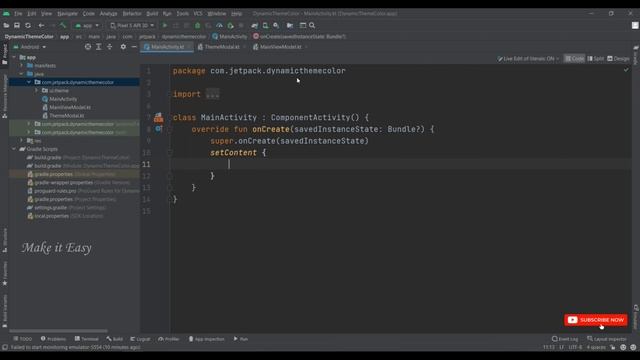Place the cursor on empty line 11 inside setContent
The width and height of the screenshot is (640, 360).
pos(400,164)
